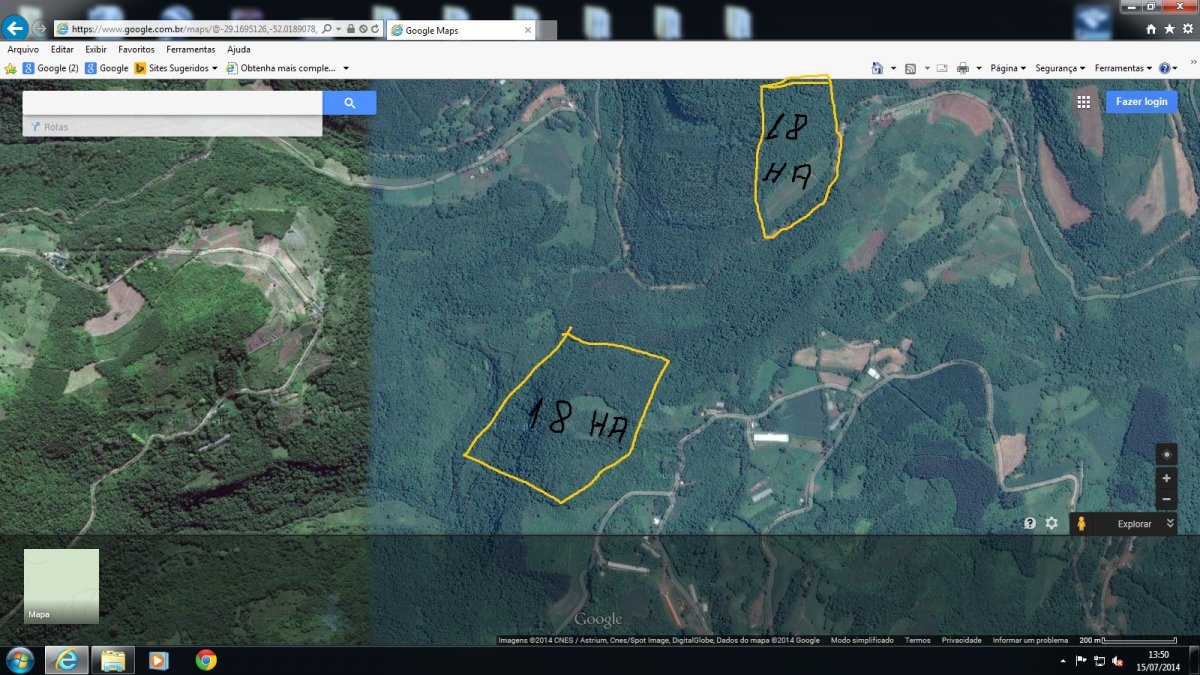Screen dimensions: 1200x675
Task: Expand the Explorar panel chevron
Action: pos(1170,524)
